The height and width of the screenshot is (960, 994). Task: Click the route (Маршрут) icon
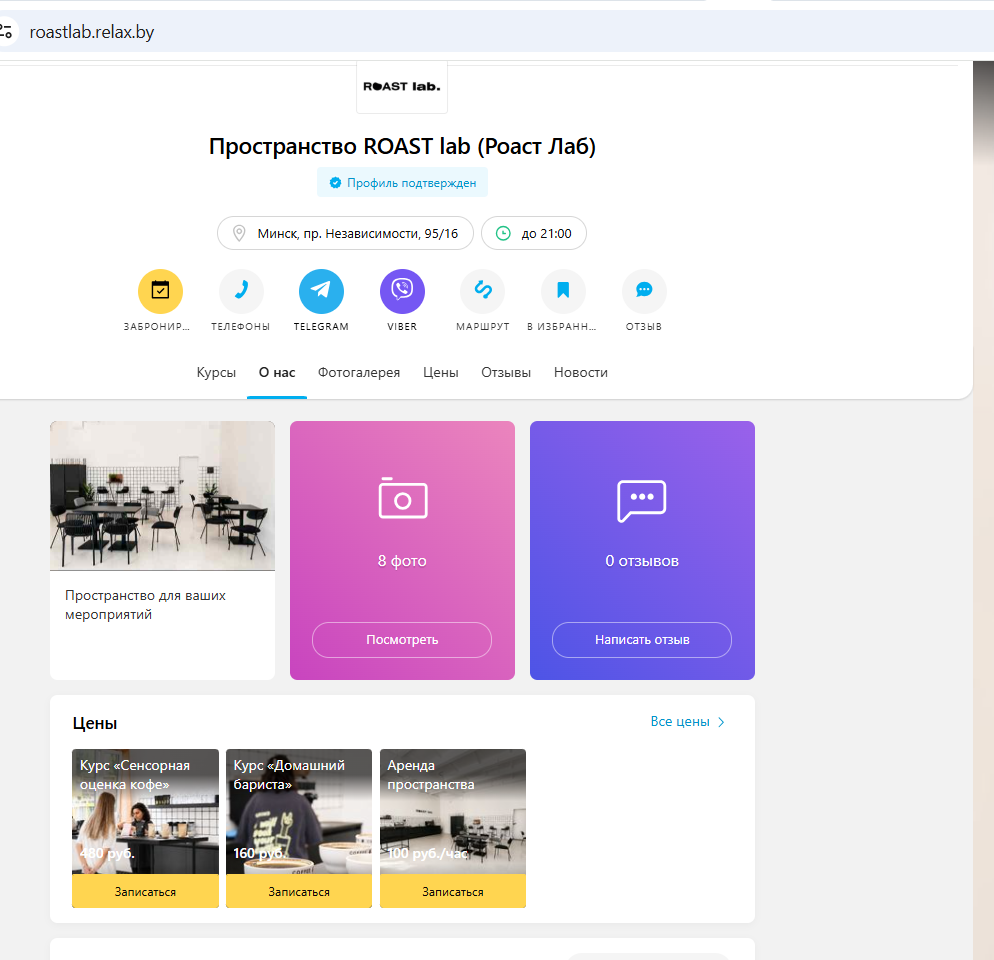pos(482,291)
